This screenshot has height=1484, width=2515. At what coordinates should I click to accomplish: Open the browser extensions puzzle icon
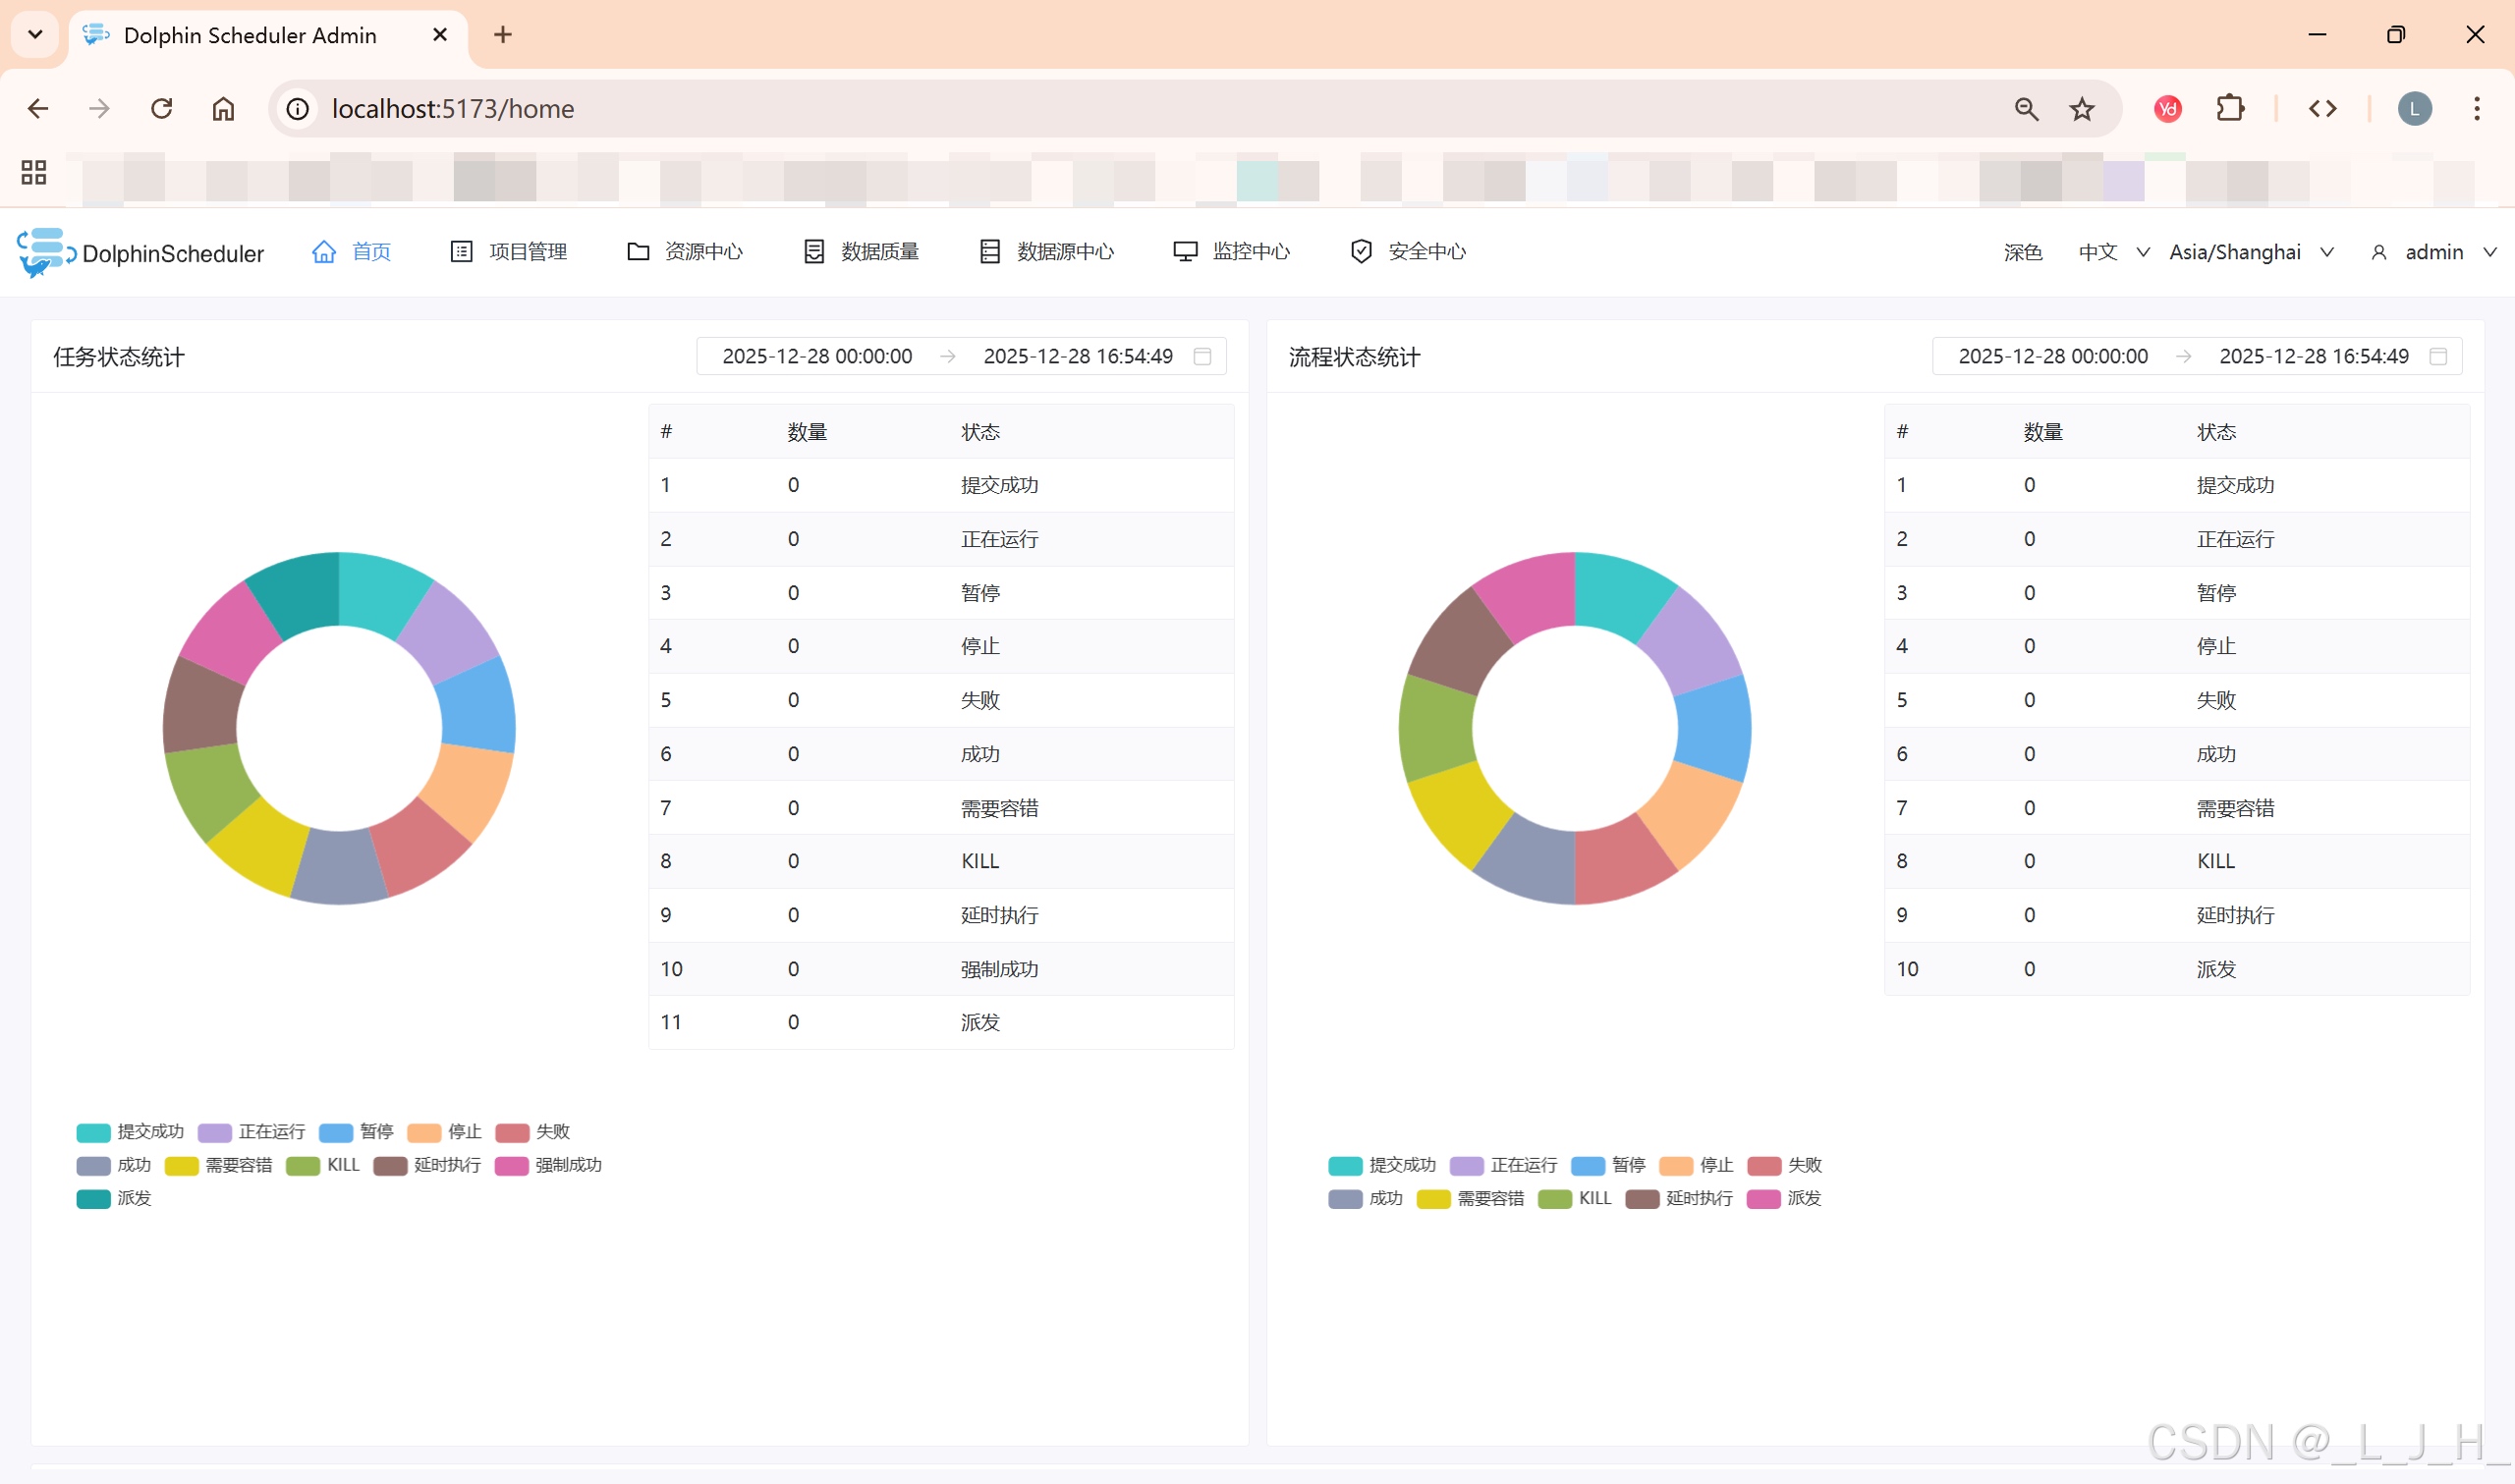click(2230, 109)
